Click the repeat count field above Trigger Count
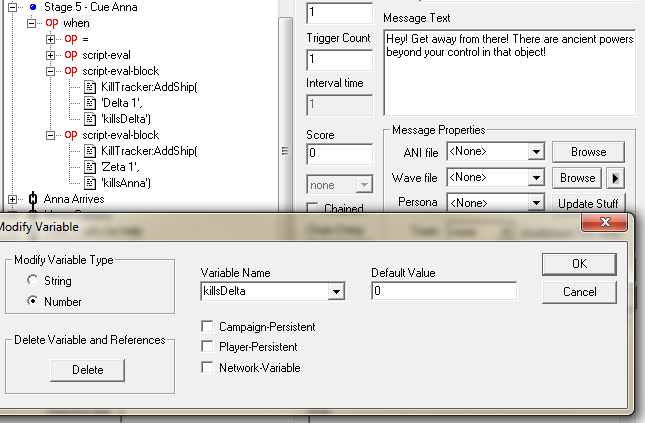Screen dimensions: 645x423 tap(340, 13)
